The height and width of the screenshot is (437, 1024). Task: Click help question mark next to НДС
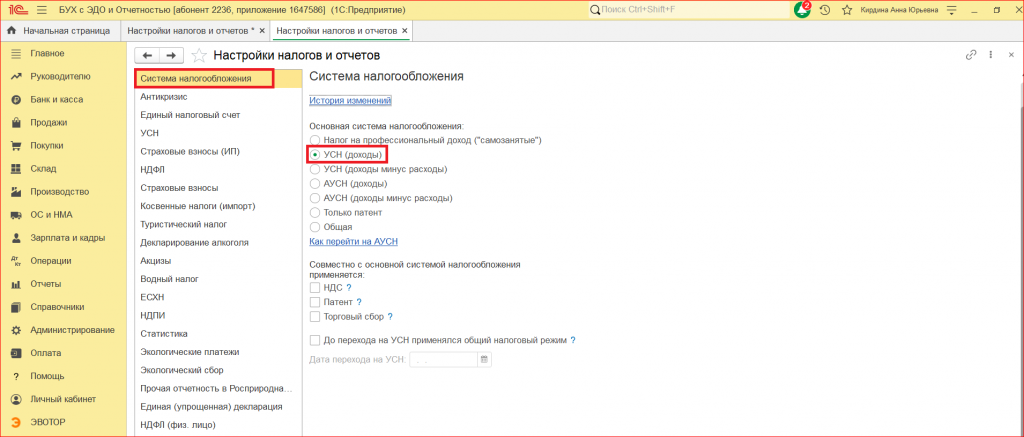pos(349,287)
